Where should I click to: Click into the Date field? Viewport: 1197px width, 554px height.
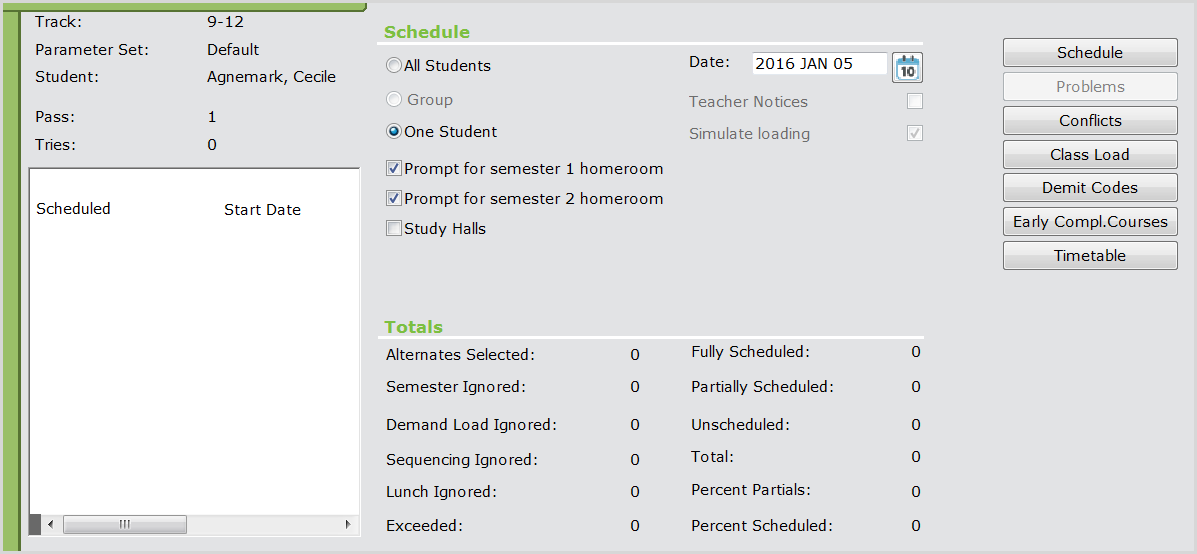tap(818, 64)
